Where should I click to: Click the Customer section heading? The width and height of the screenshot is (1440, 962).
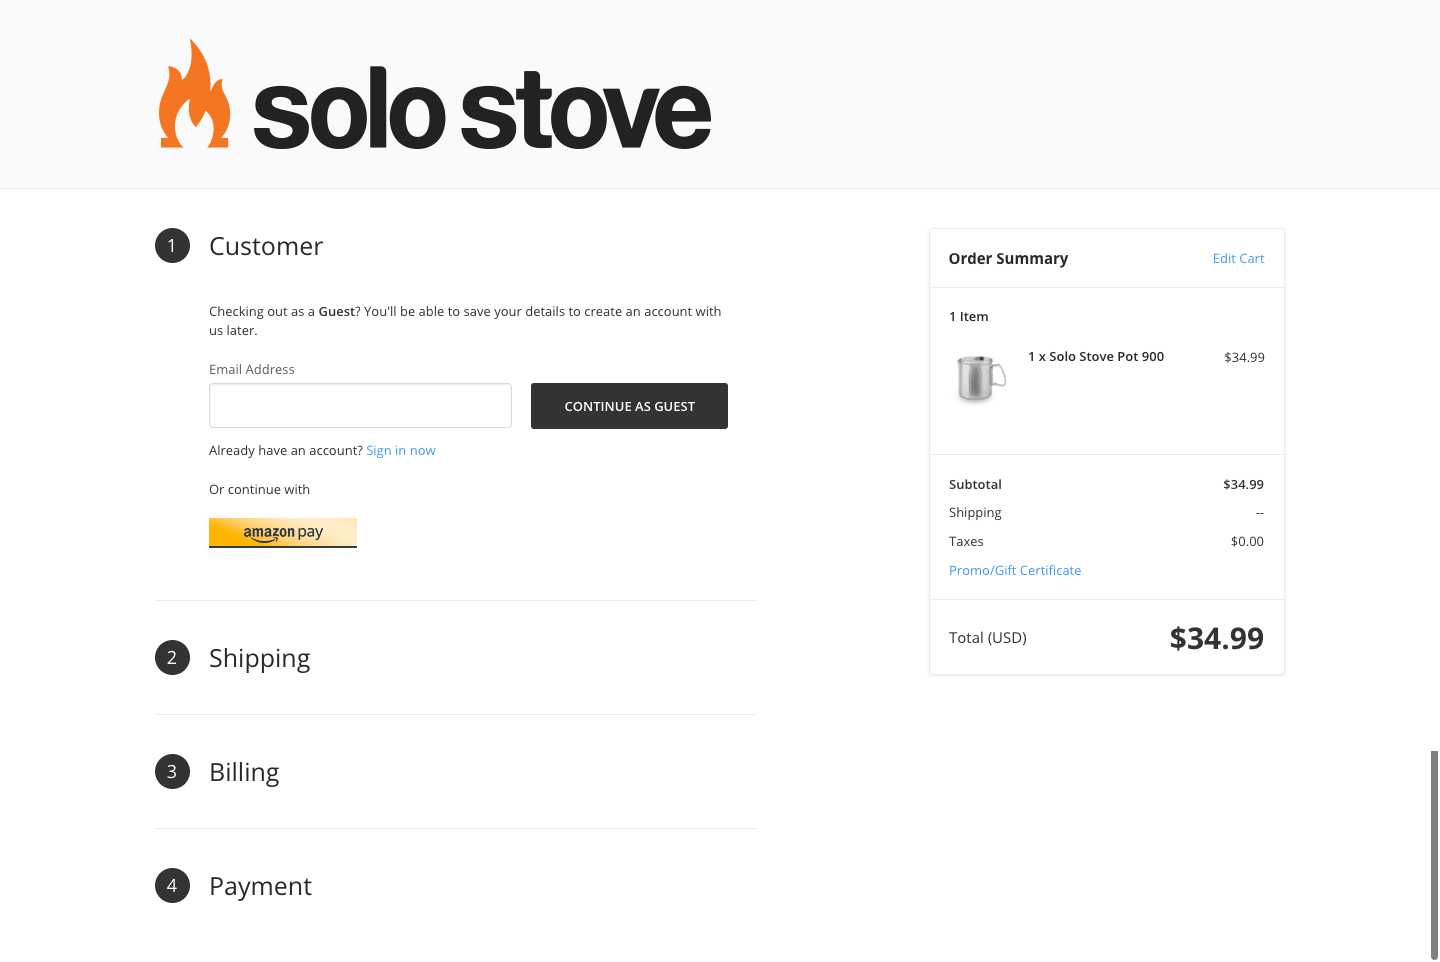[266, 246]
